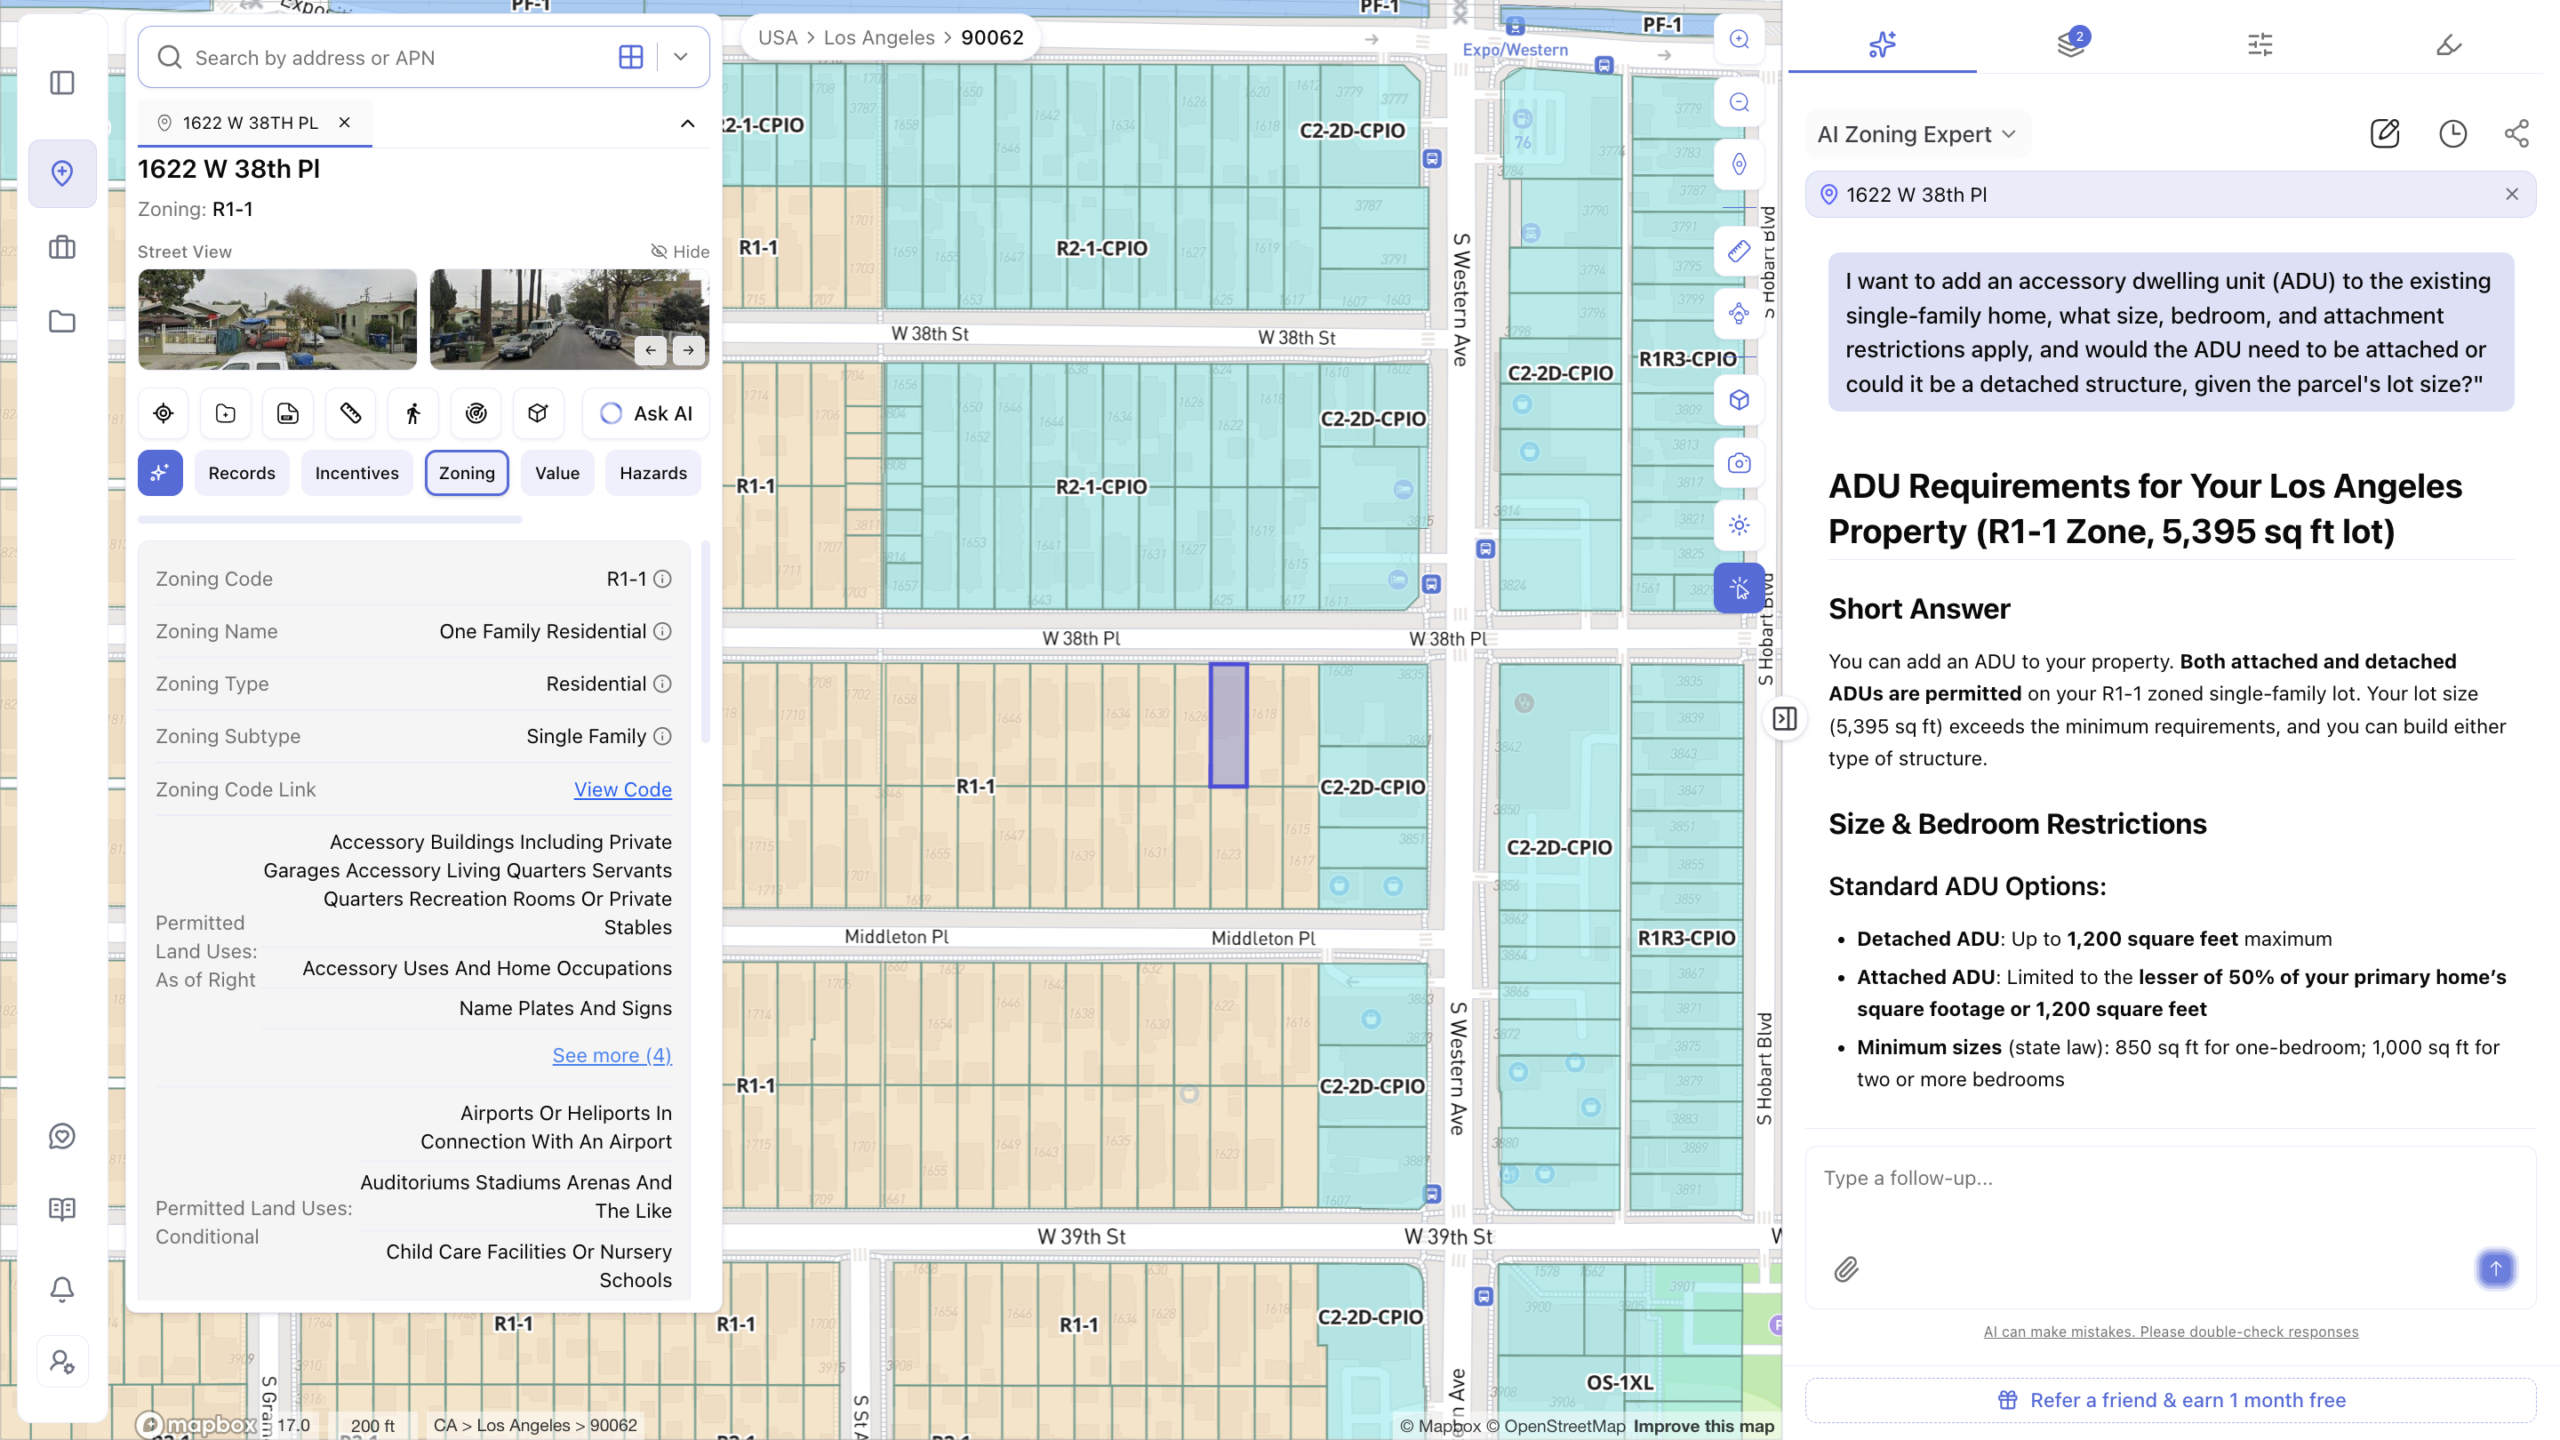This screenshot has width=2560, height=1440.
Task: Show info for Zoning Code R1-1
Action: click(662, 579)
